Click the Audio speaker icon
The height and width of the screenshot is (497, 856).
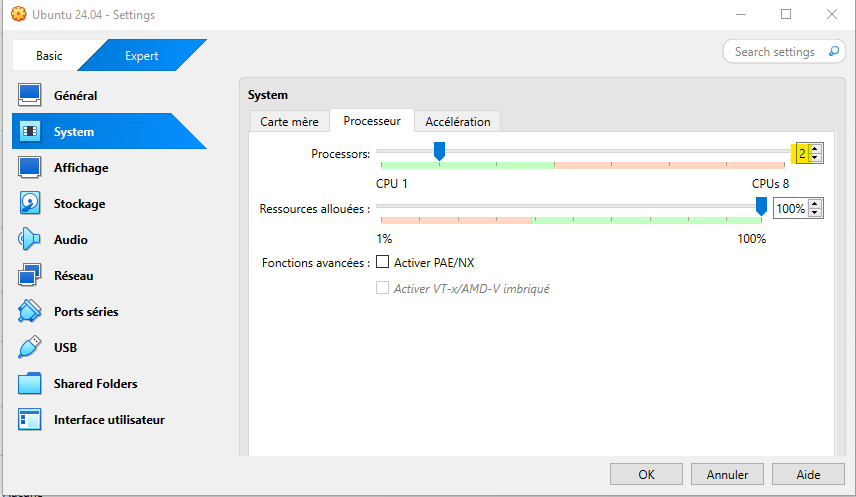tap(30, 240)
